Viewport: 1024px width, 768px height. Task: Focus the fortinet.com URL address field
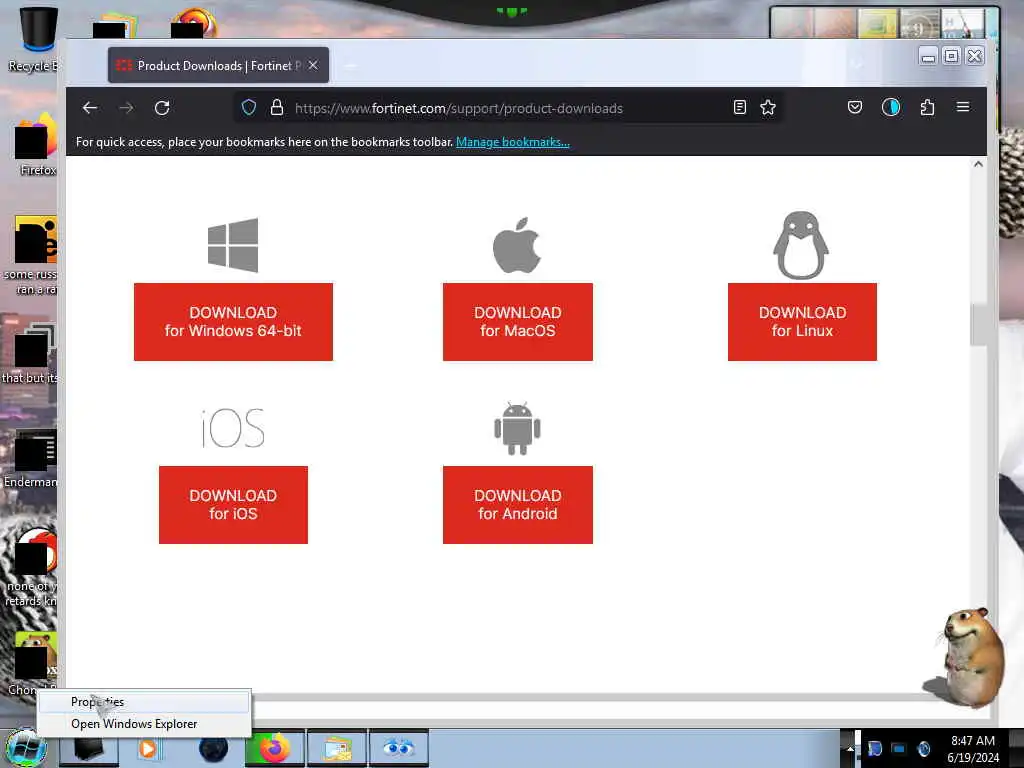[x=458, y=108]
